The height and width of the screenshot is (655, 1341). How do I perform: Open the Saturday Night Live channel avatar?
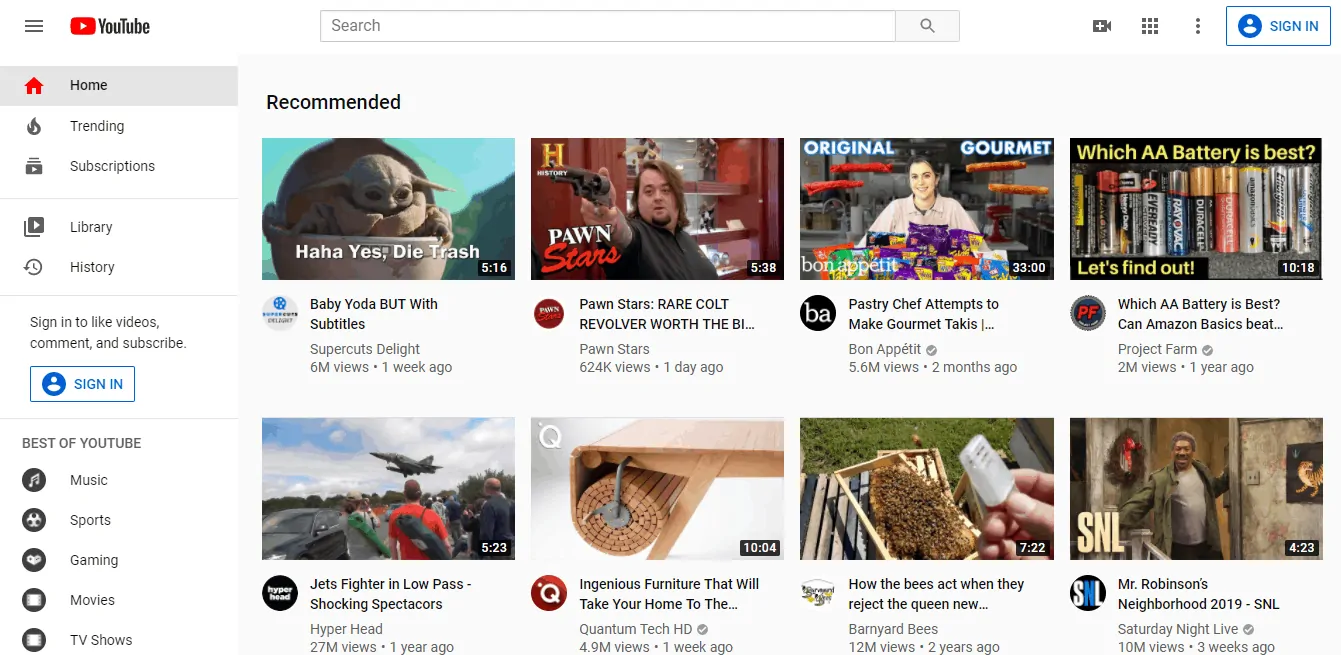pyautogui.click(x=1087, y=593)
